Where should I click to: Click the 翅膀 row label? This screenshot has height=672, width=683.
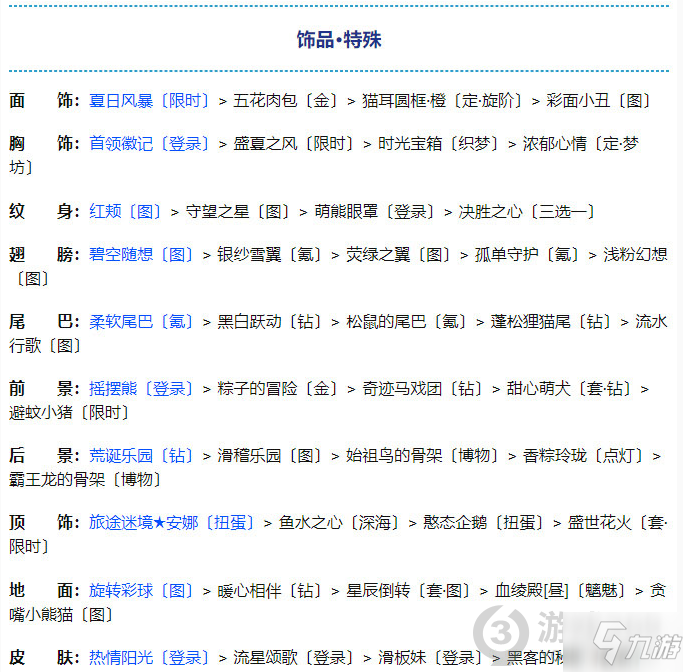[x=44, y=254]
